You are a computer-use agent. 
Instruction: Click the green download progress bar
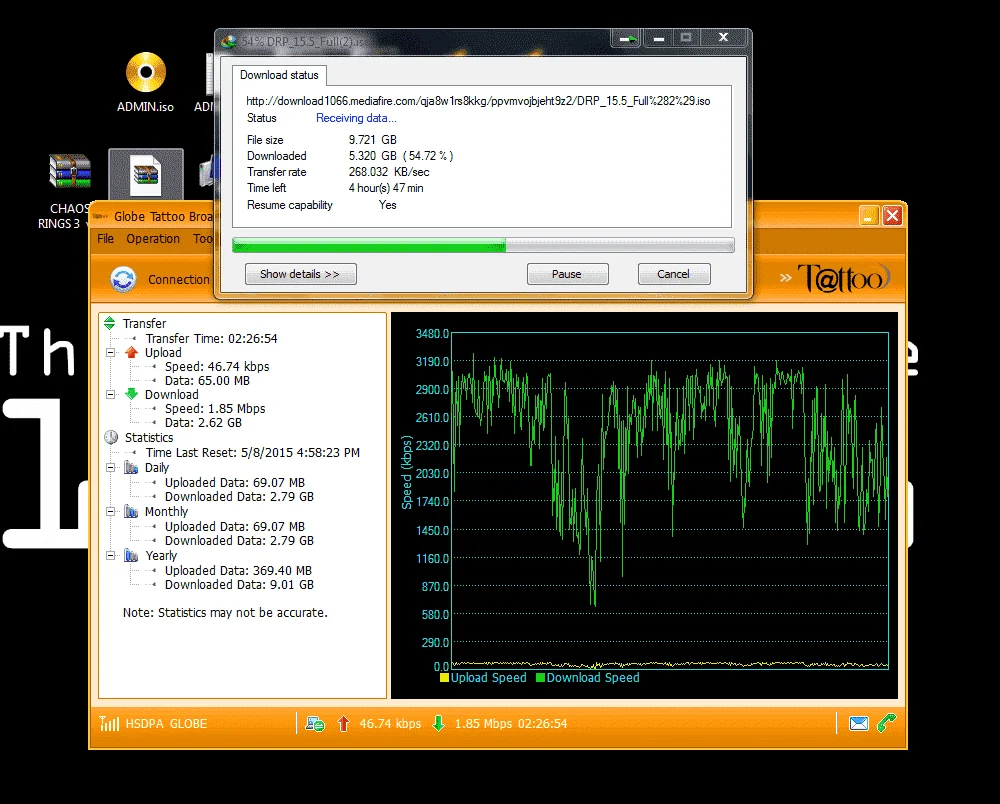click(483, 245)
